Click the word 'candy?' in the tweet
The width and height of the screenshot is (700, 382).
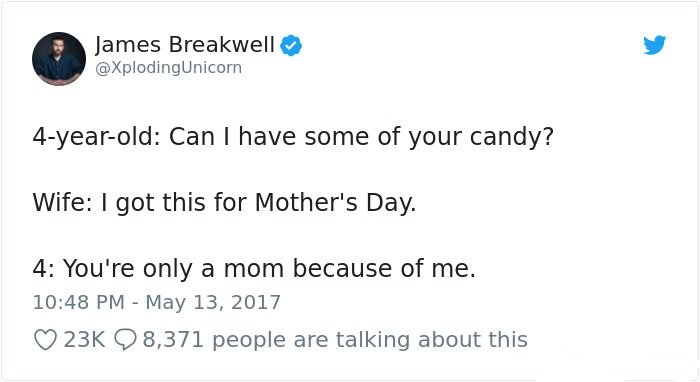(x=512, y=137)
